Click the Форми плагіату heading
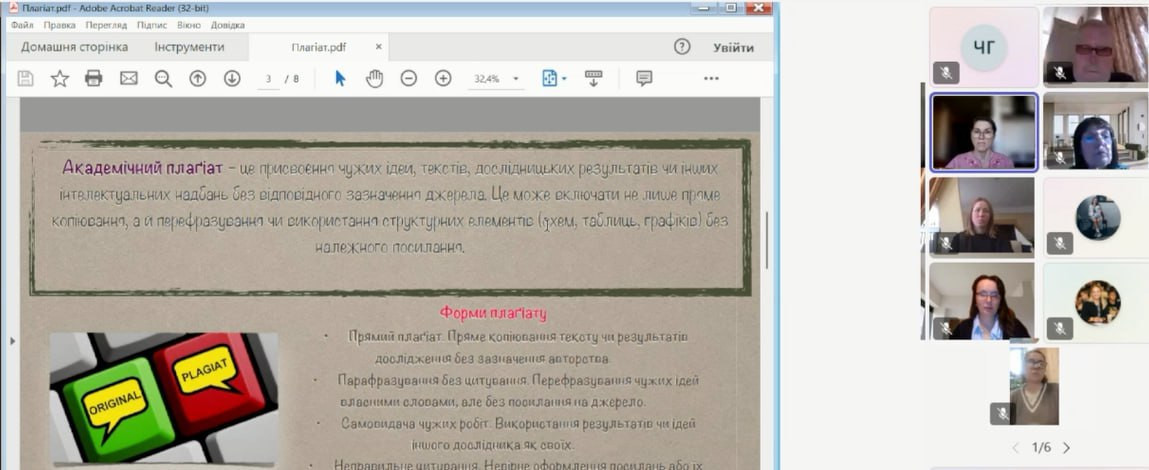 pos(493,313)
